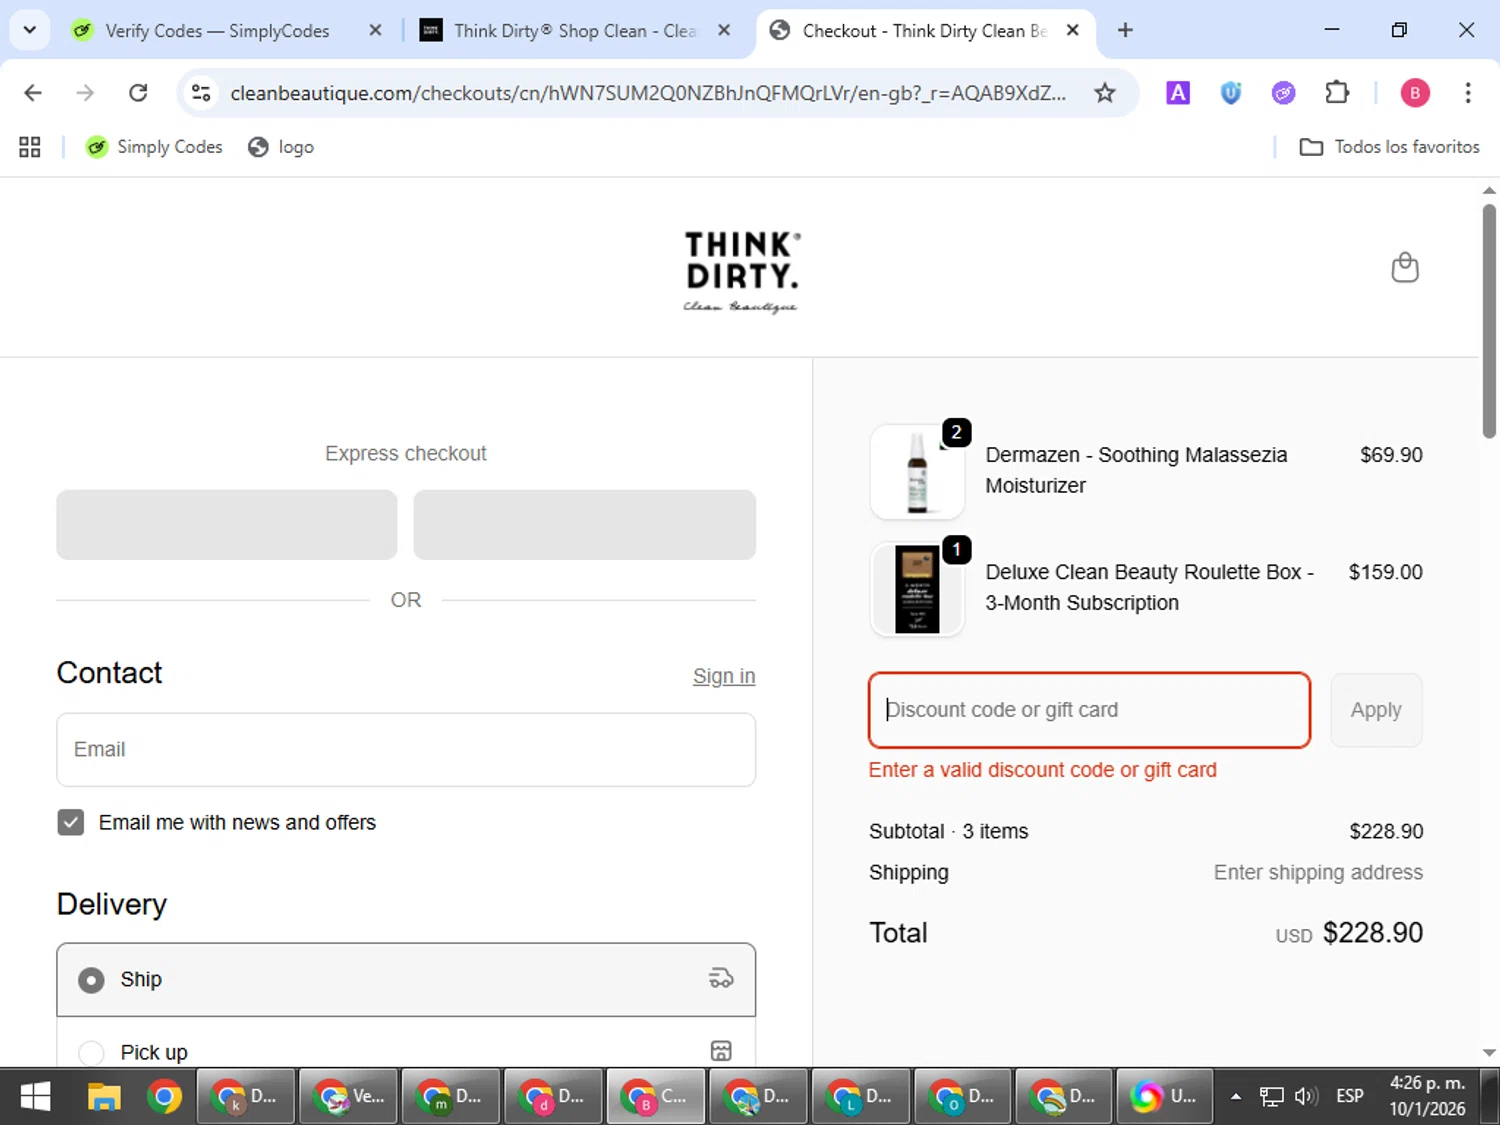
Task: Open Todos los favoritos folder
Action: (x=1389, y=147)
